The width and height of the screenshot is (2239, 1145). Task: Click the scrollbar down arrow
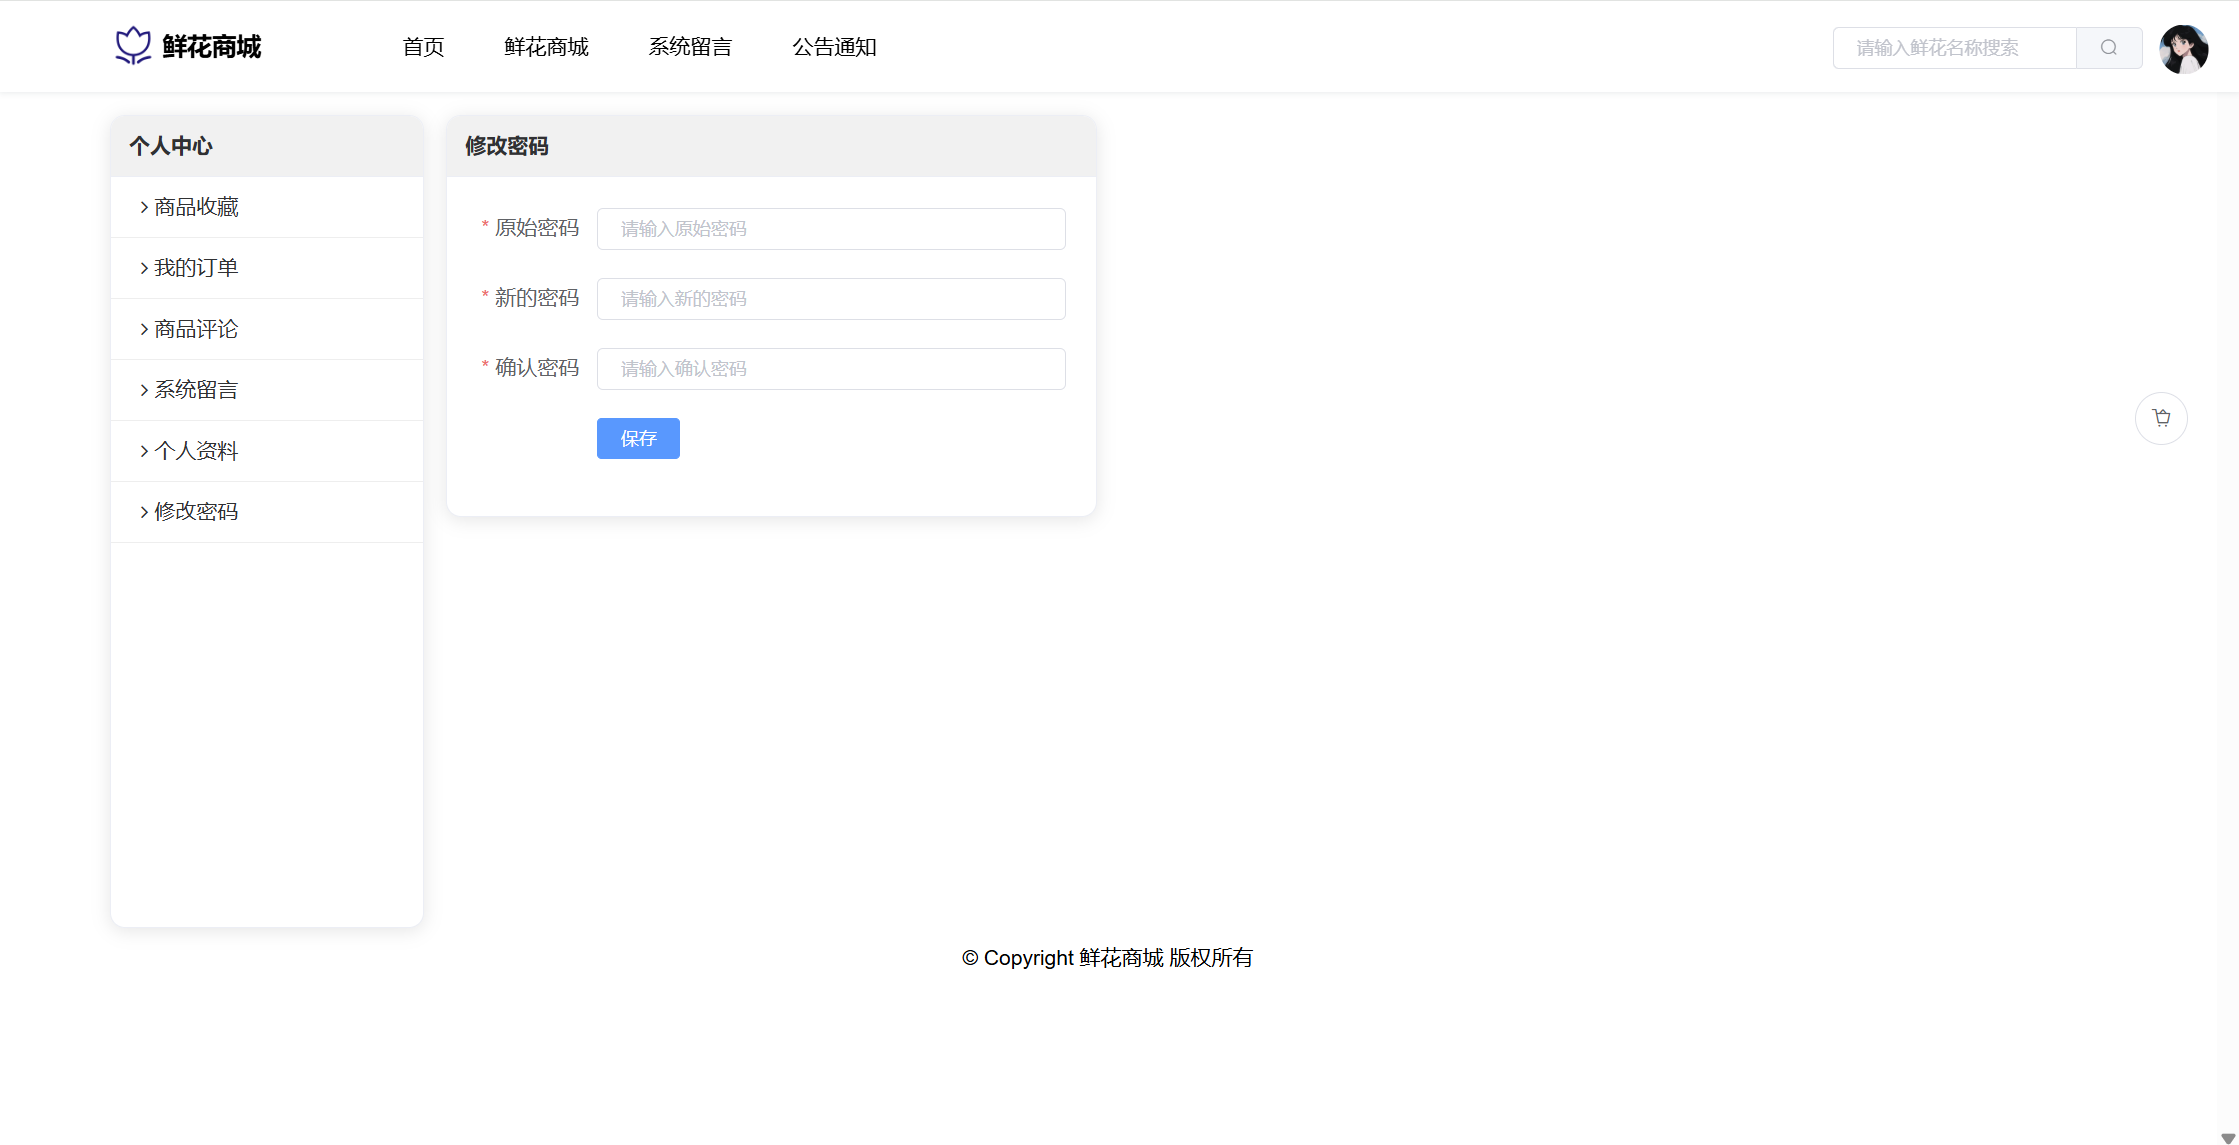pos(2227,1138)
